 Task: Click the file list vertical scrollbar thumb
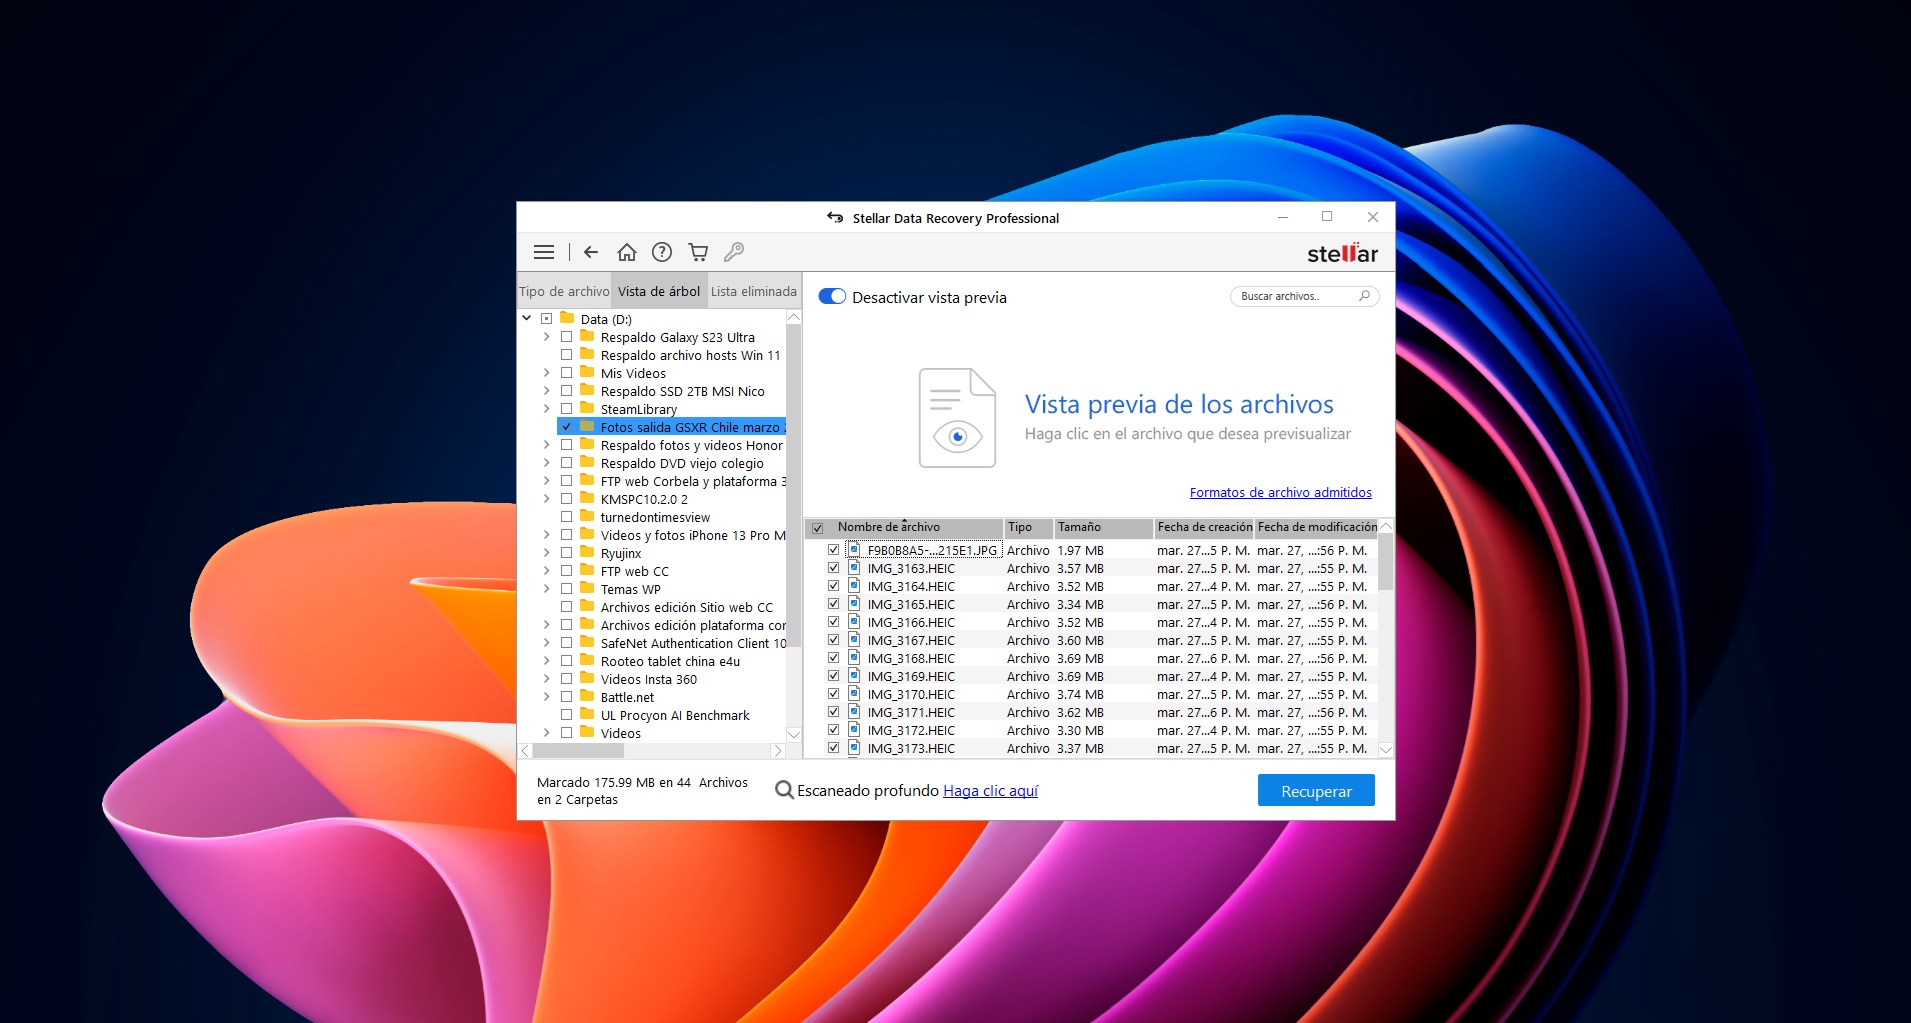click(1386, 562)
